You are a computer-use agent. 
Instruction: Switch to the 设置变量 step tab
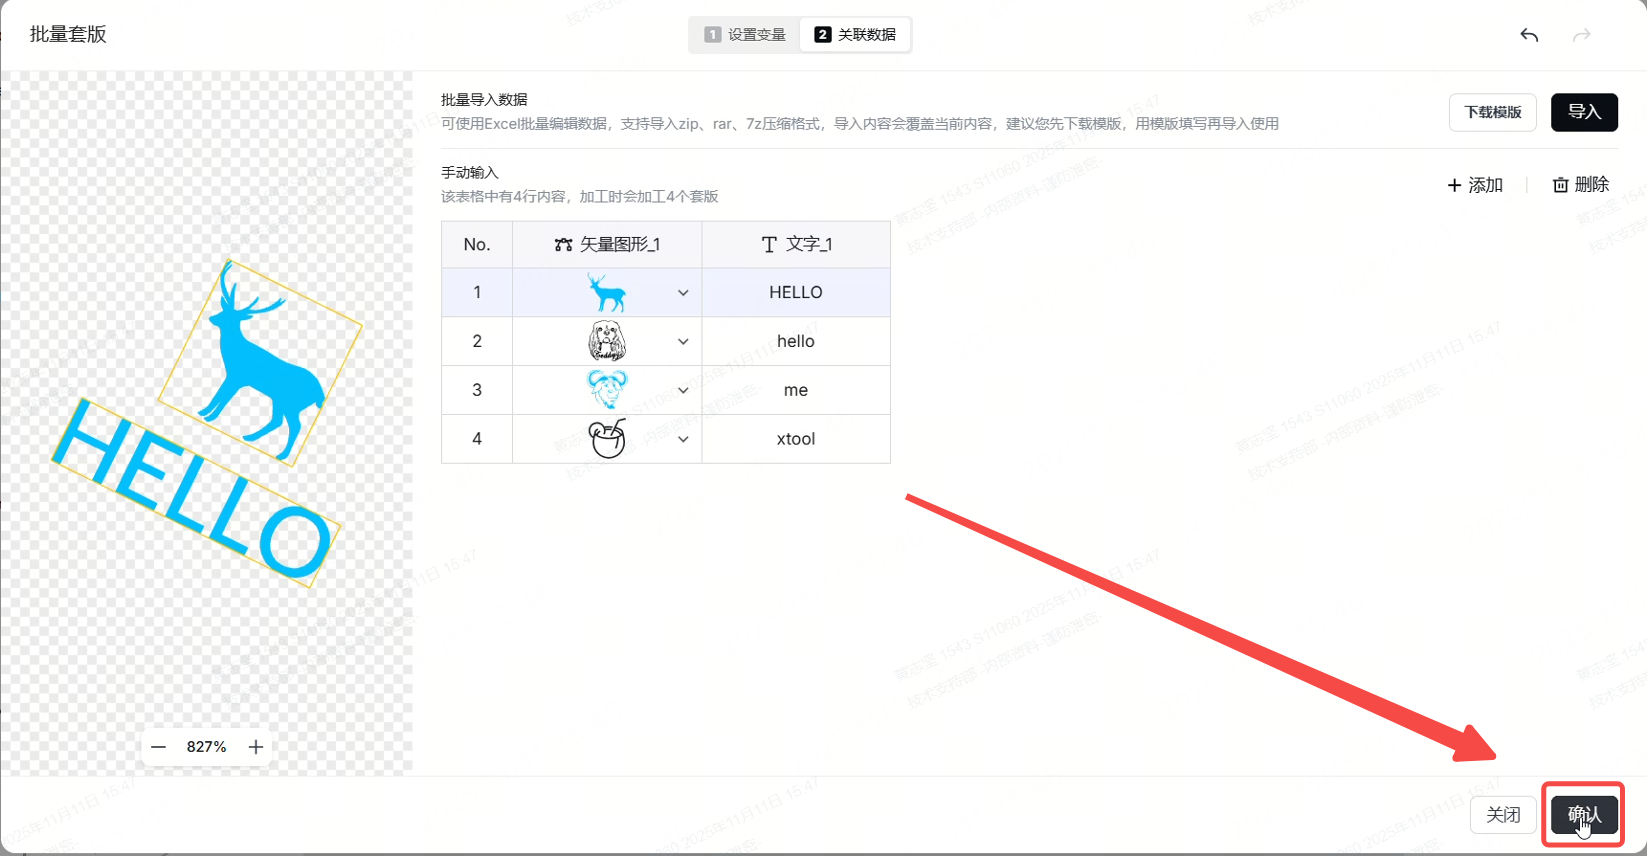pos(745,35)
